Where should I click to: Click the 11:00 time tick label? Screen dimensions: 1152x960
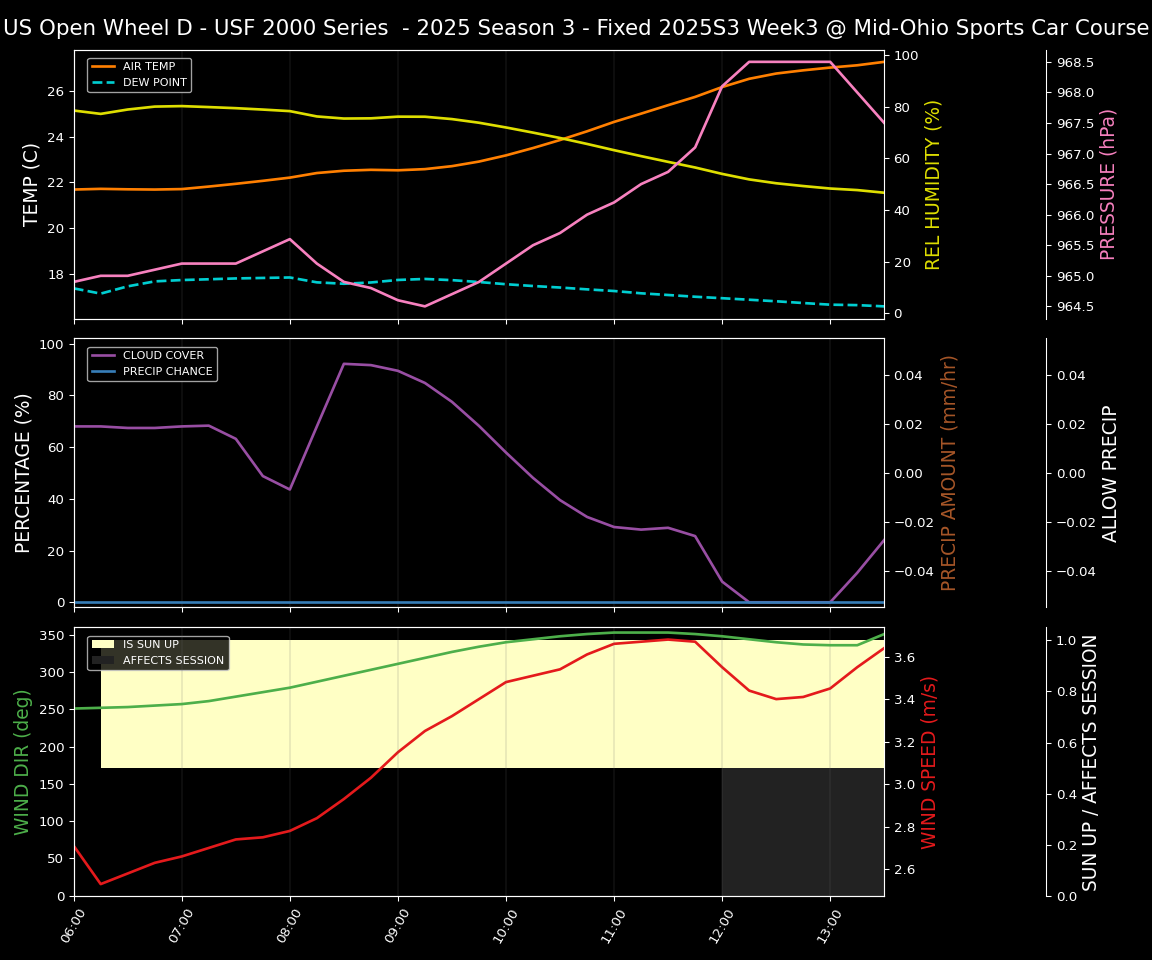[x=612, y=925]
